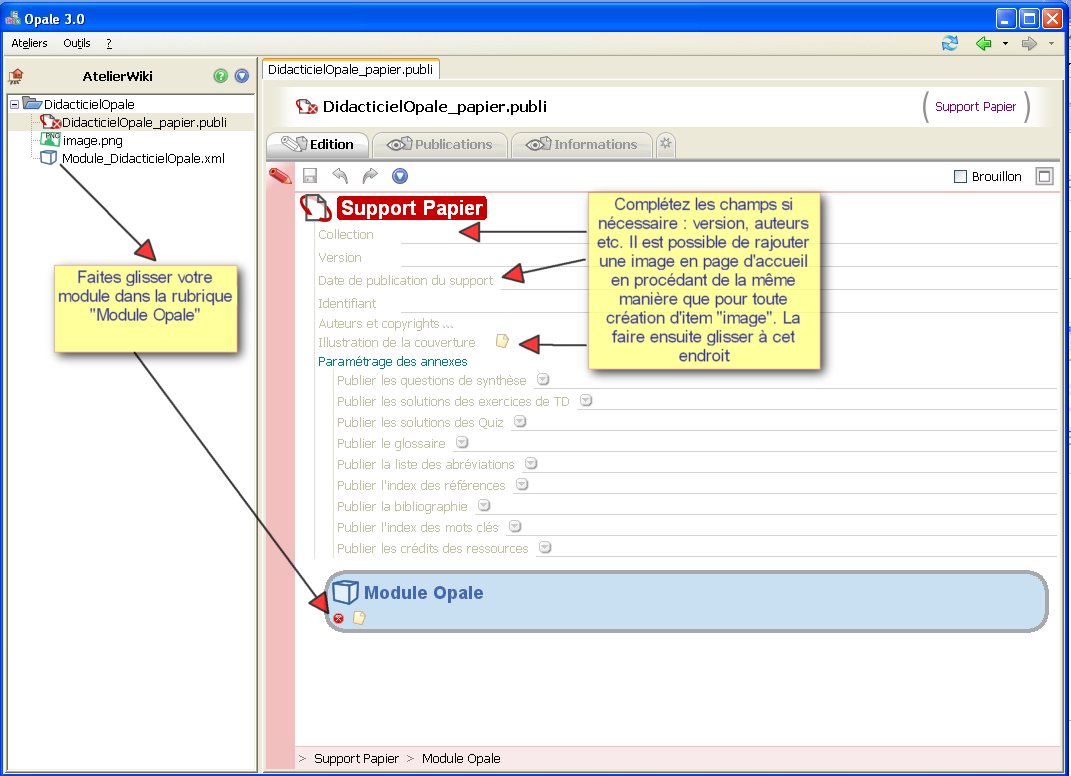
Task: Minimize the Opale 3.0 window
Action: tap(1006, 18)
